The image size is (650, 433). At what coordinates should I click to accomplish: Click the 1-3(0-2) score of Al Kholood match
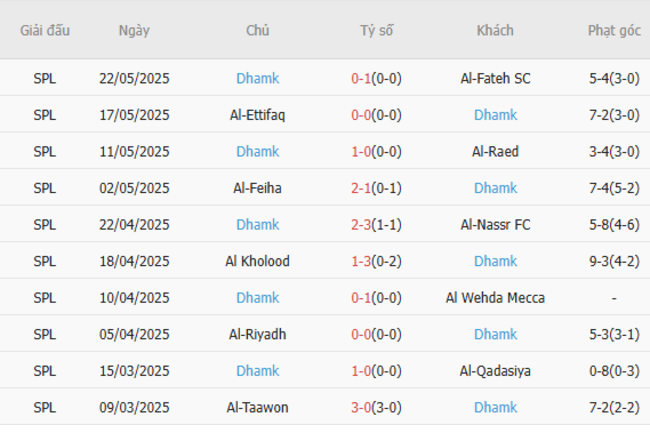click(x=376, y=261)
